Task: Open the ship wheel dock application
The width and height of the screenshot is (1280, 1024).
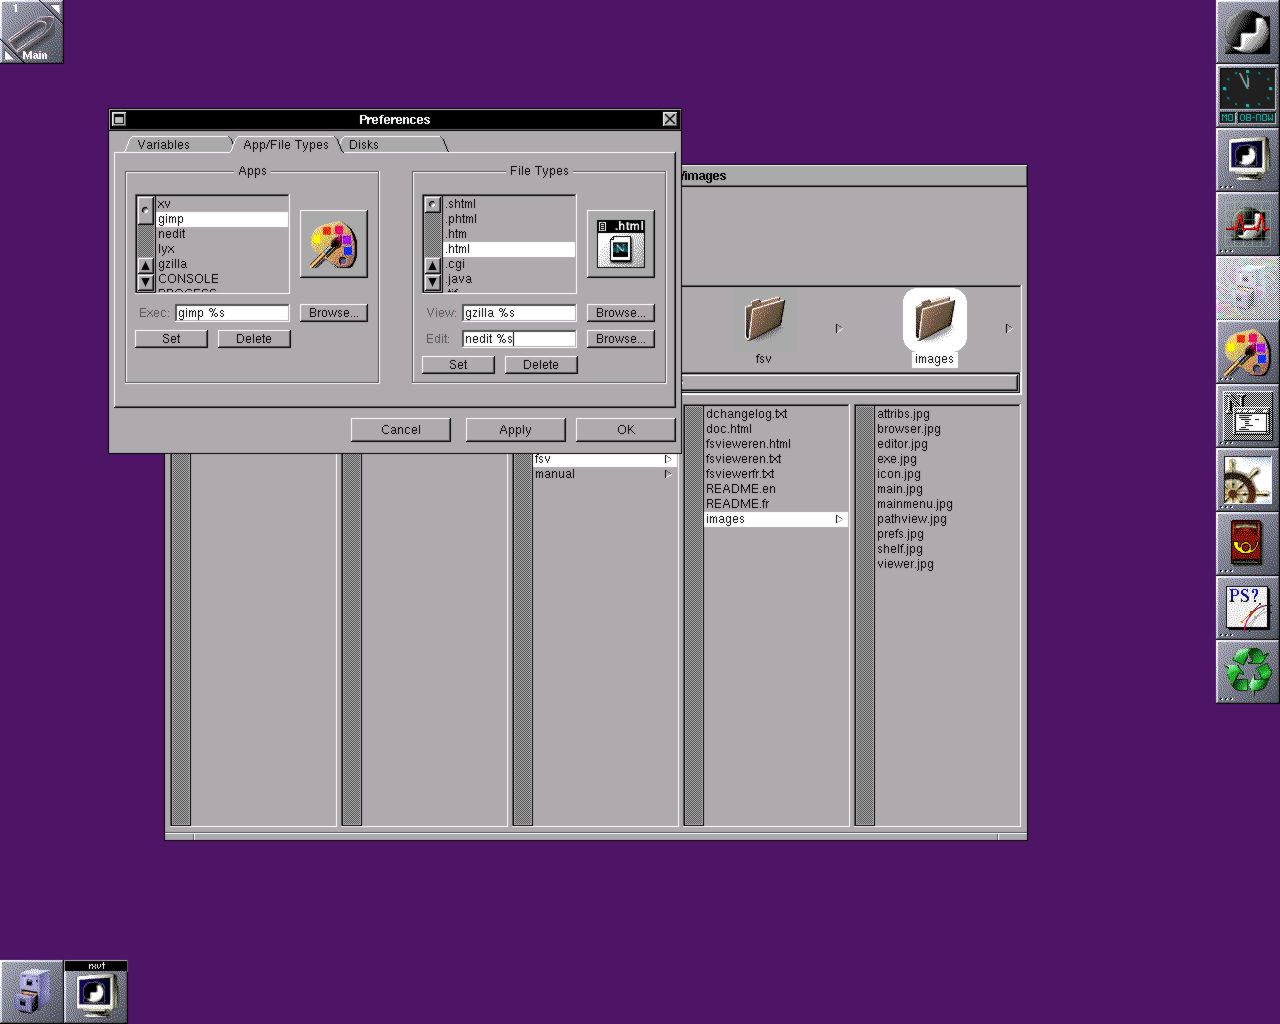Action: [1247, 481]
